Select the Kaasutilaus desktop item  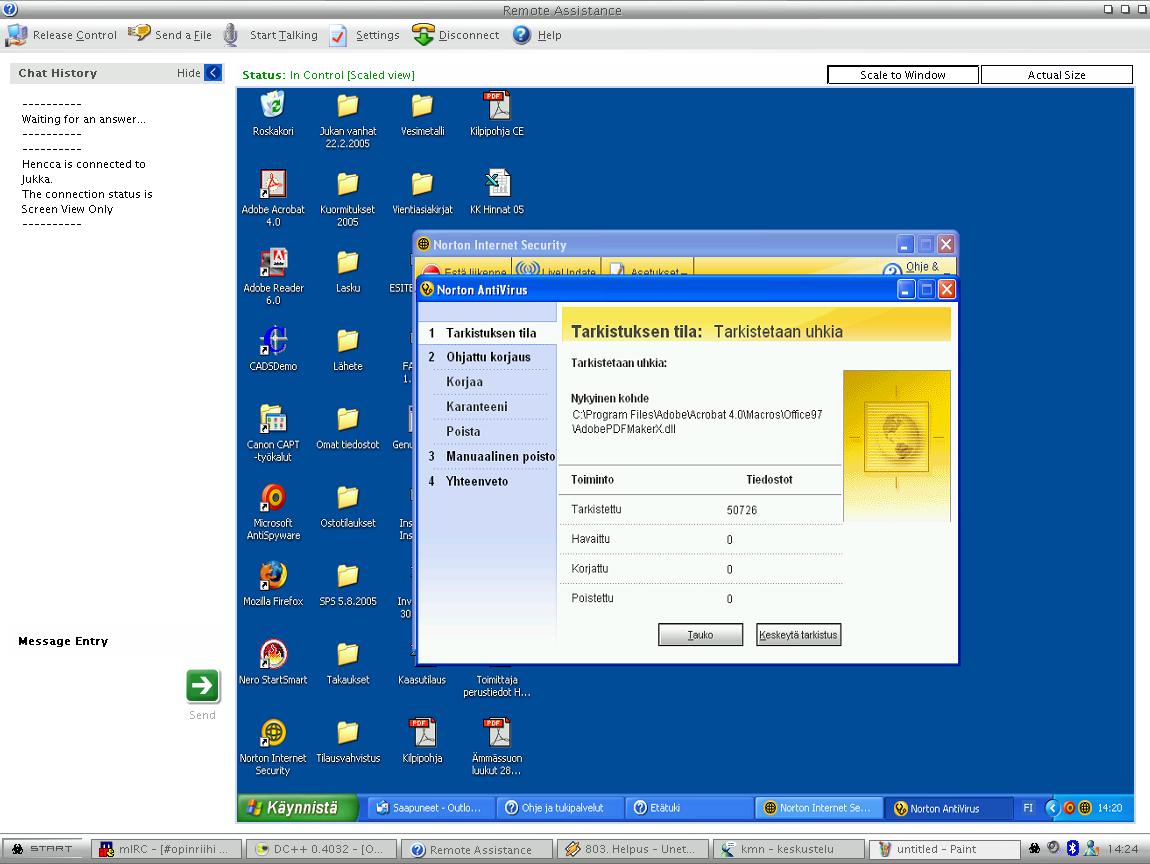(422, 679)
